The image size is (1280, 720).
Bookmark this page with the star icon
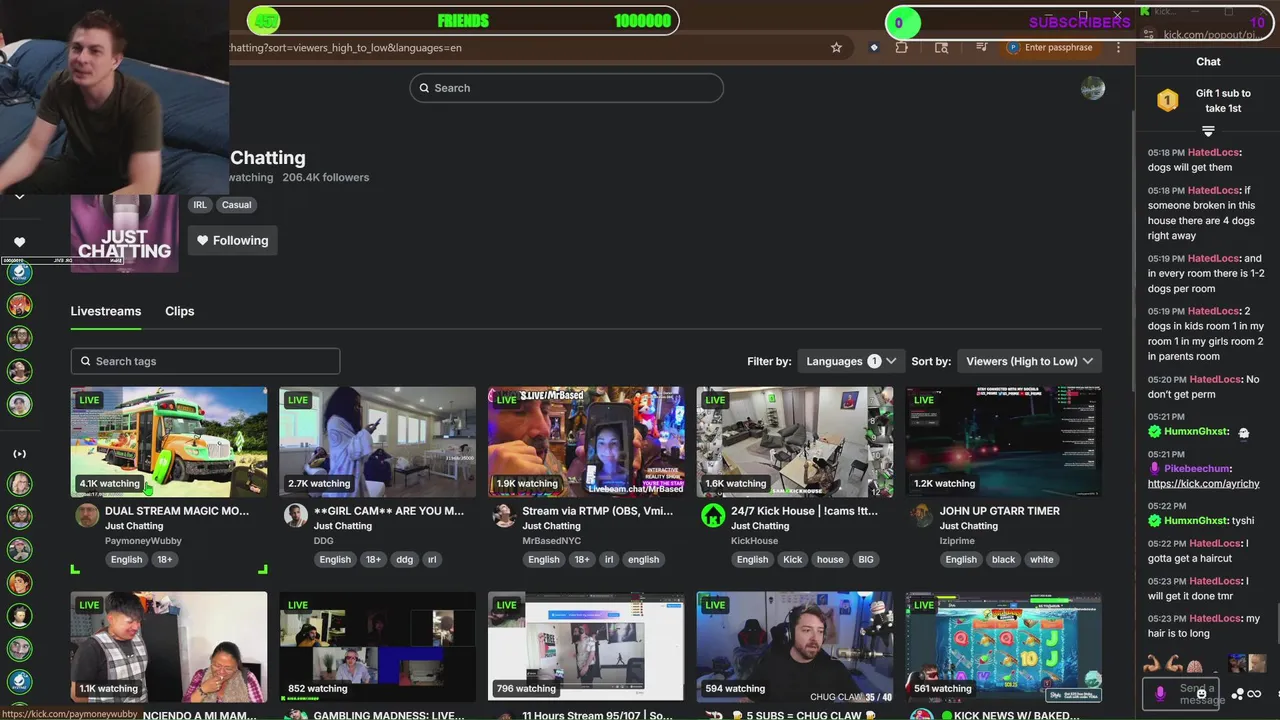pyautogui.click(x=836, y=47)
